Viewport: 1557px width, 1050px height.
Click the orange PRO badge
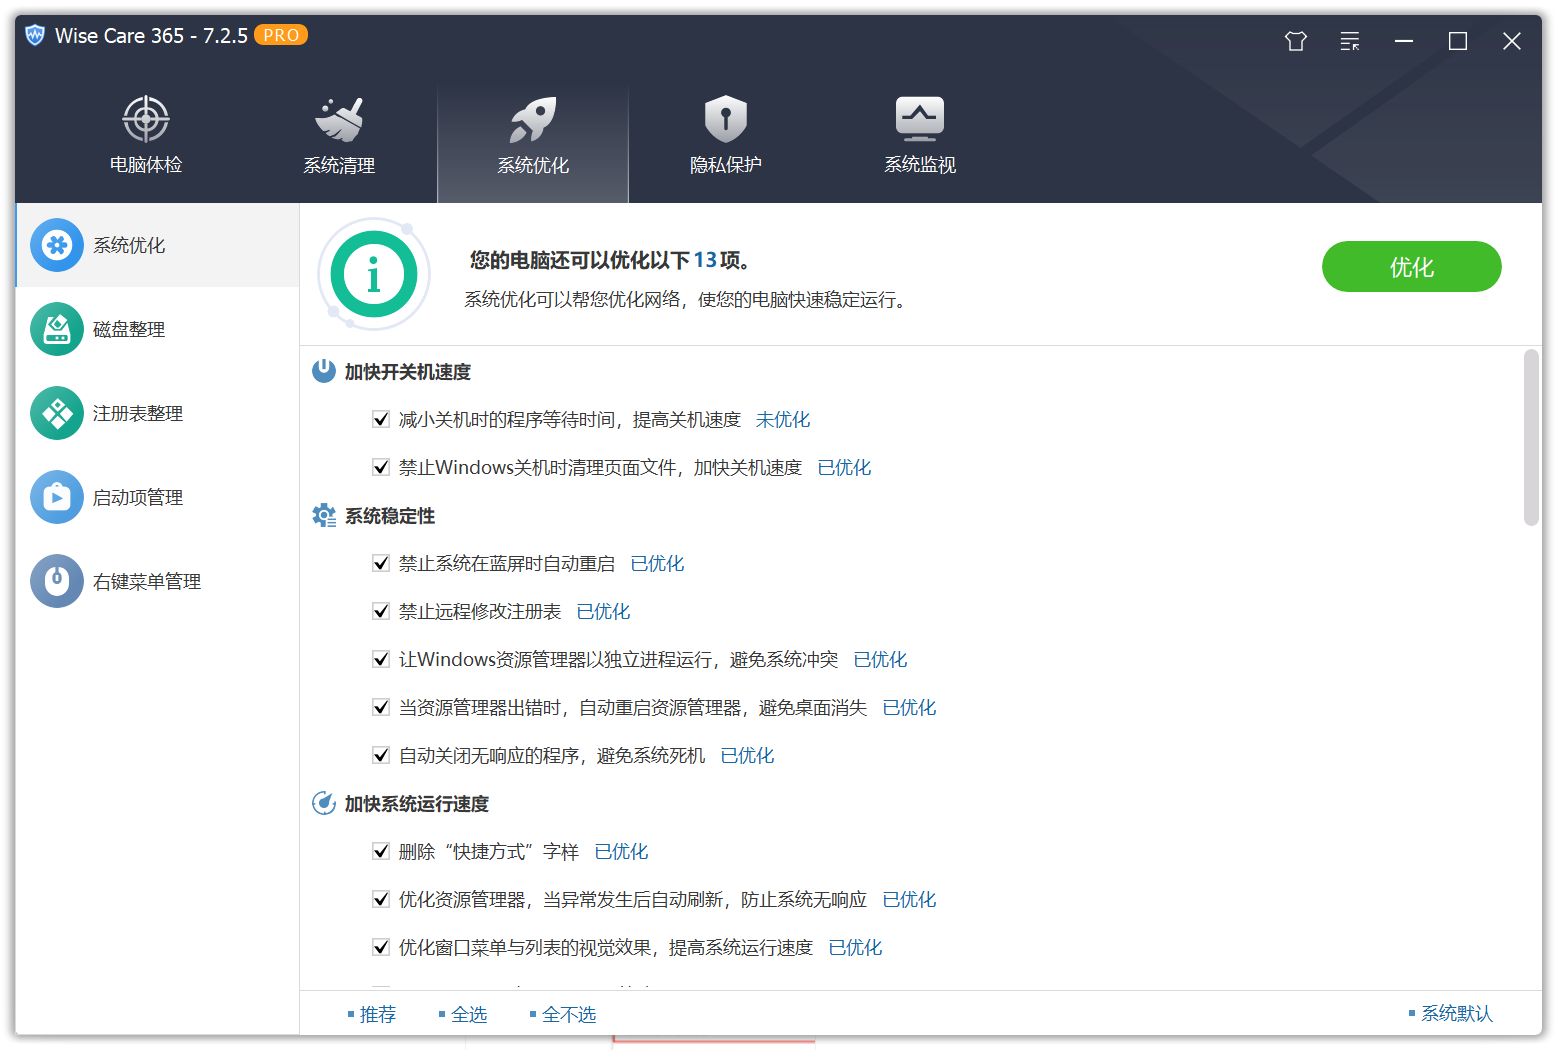click(281, 35)
